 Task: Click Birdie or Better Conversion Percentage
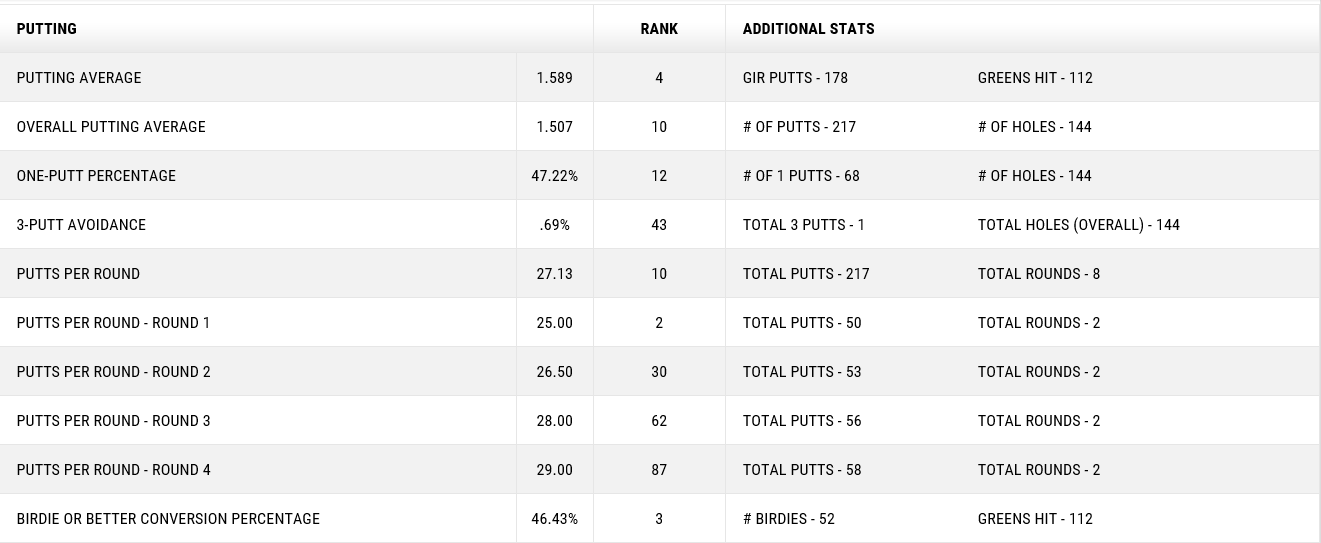click(x=168, y=519)
